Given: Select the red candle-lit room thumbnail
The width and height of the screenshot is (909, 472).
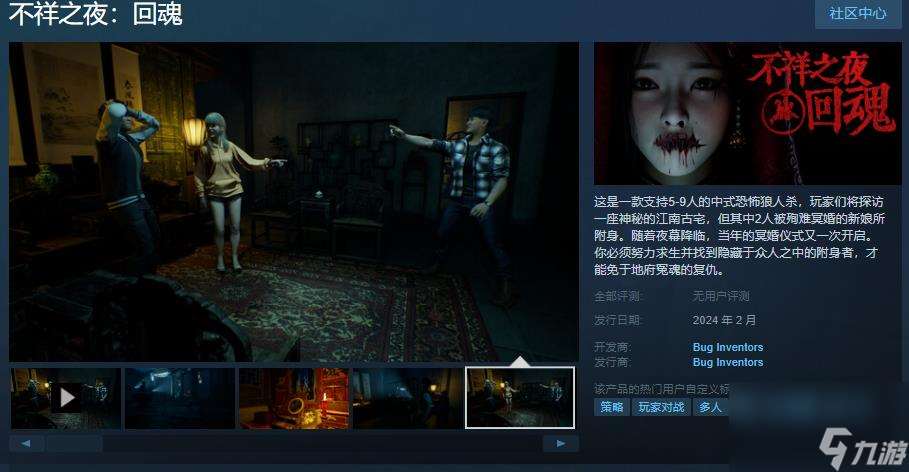Looking at the screenshot, I should 294,398.
